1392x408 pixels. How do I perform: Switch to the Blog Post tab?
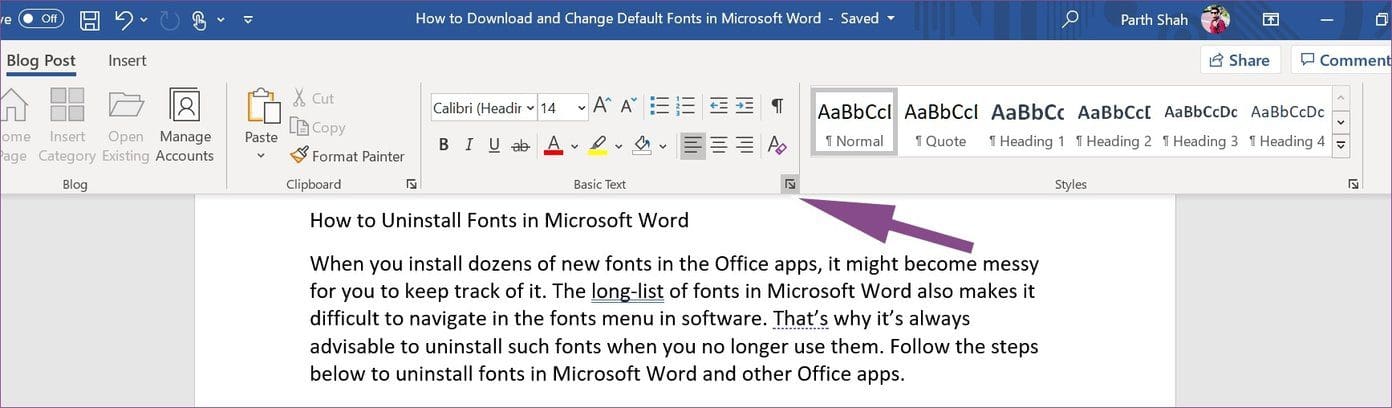pyautogui.click(x=41, y=61)
